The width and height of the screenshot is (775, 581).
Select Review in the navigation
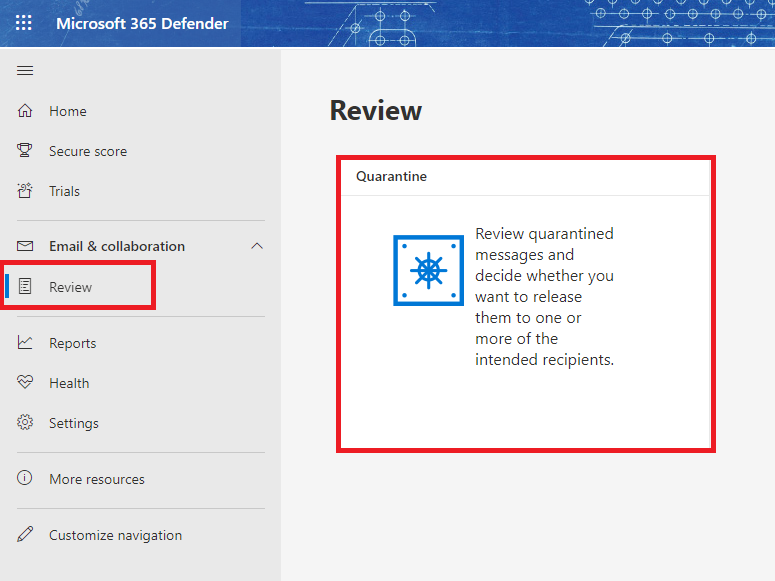coord(70,287)
